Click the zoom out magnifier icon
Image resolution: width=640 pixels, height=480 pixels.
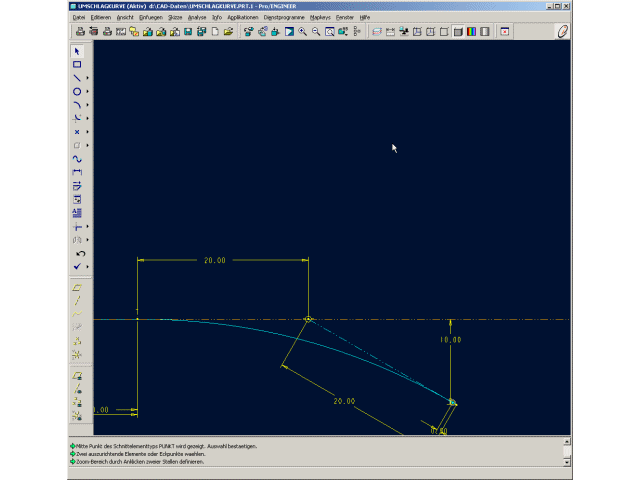(316, 31)
